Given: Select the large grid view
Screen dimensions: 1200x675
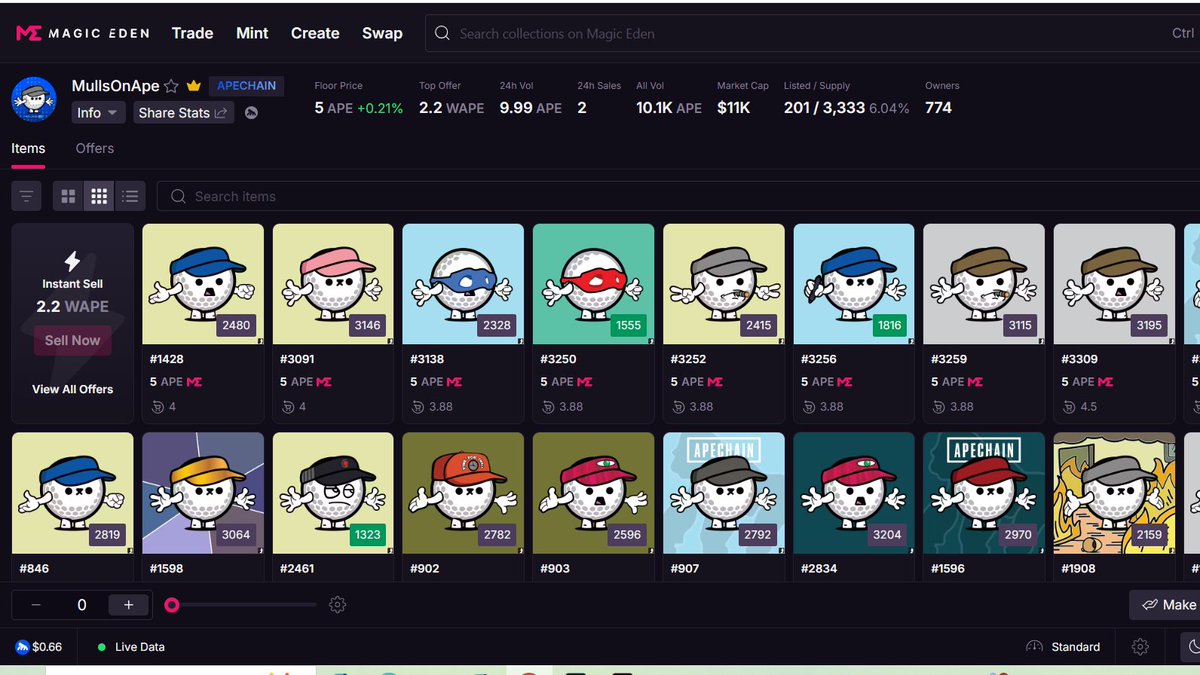Looking at the screenshot, I should tap(68, 197).
